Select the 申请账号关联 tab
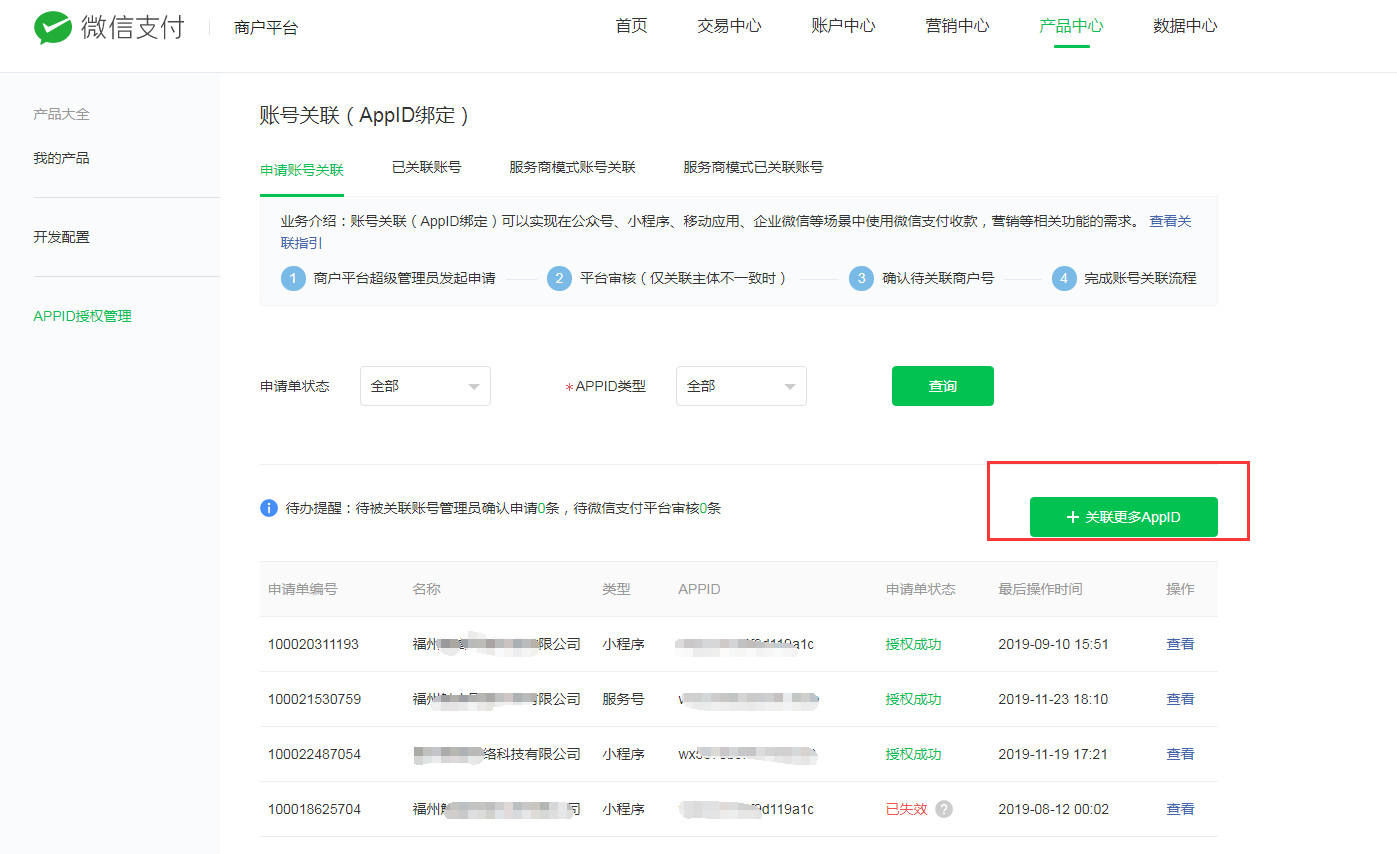The width and height of the screenshot is (1397, 854). tap(302, 169)
